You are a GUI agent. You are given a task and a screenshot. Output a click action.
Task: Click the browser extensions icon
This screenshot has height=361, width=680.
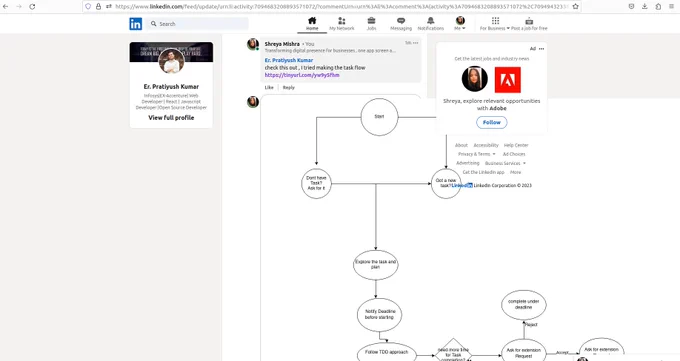[658, 7]
